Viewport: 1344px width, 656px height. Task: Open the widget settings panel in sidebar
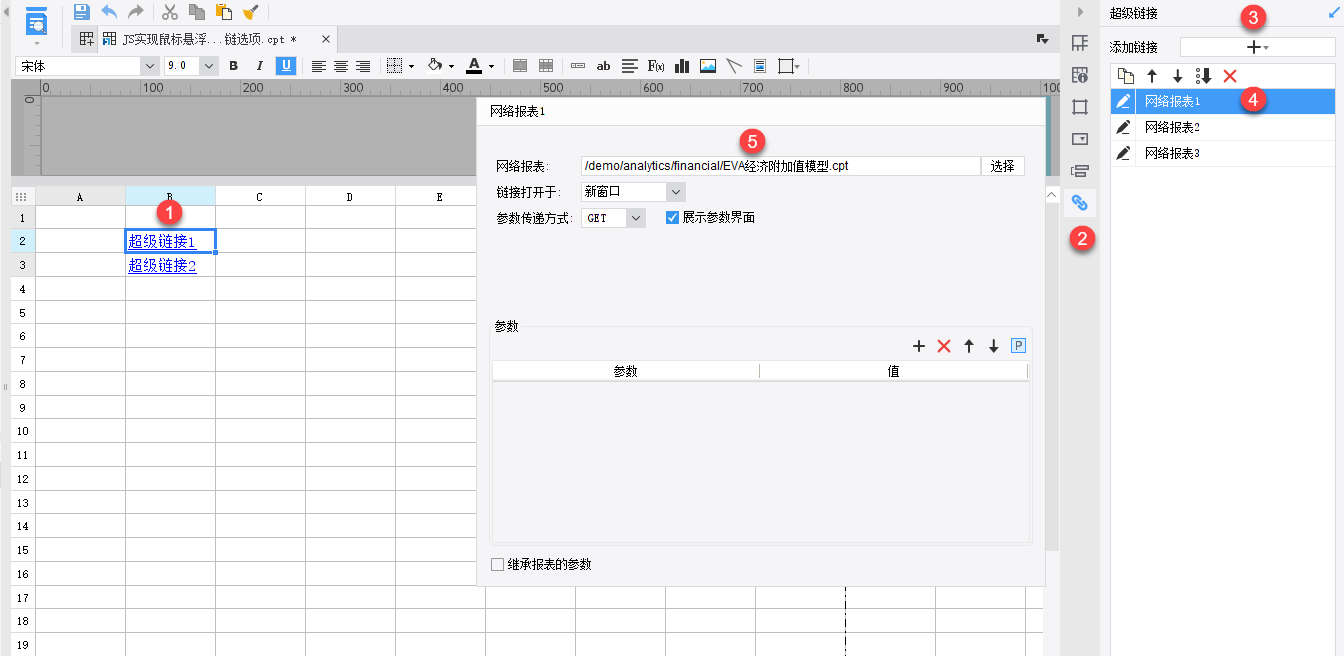1080,139
